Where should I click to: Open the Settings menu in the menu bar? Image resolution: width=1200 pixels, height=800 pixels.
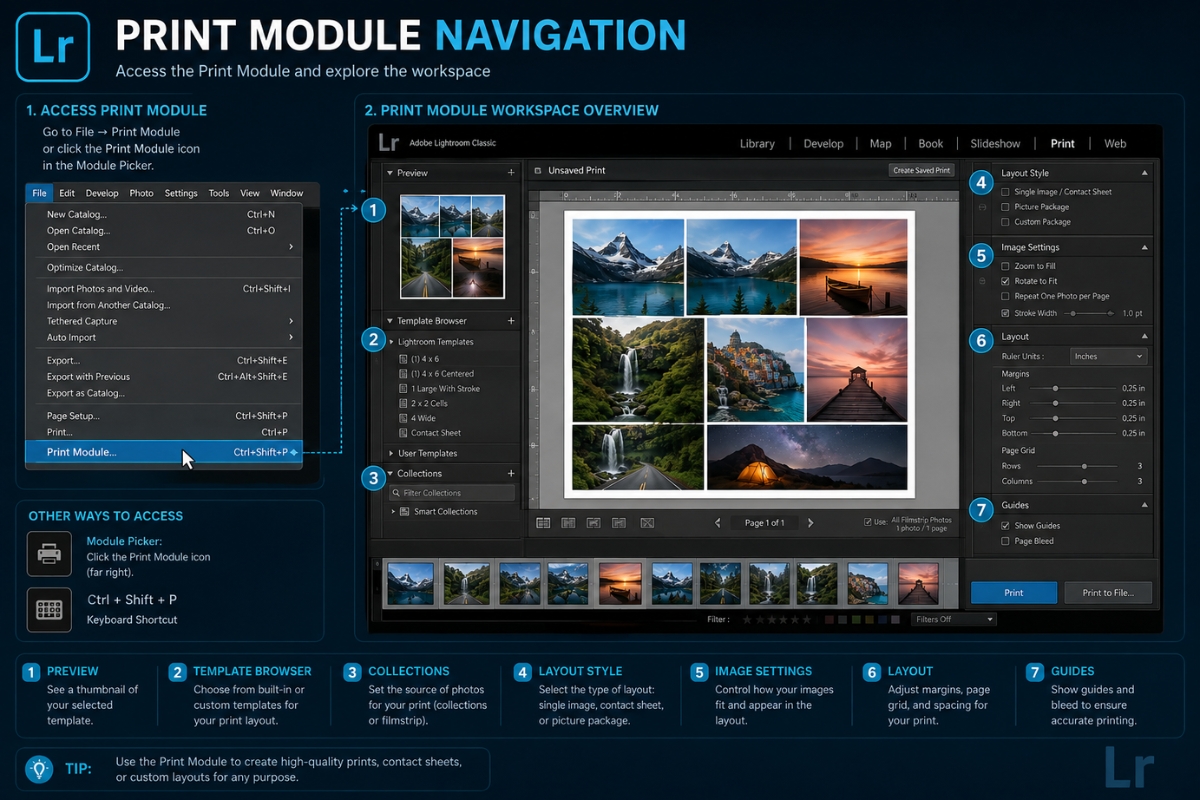[x=181, y=193]
